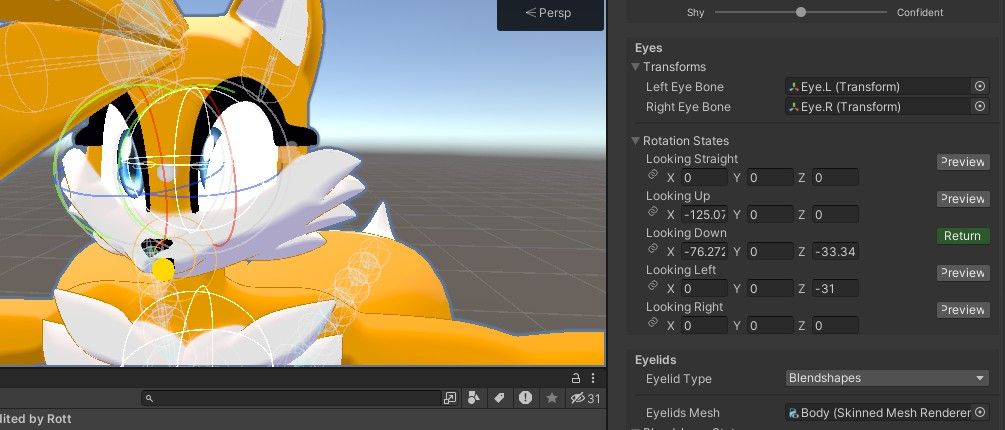Click Looking Right Z field

pos(835,326)
